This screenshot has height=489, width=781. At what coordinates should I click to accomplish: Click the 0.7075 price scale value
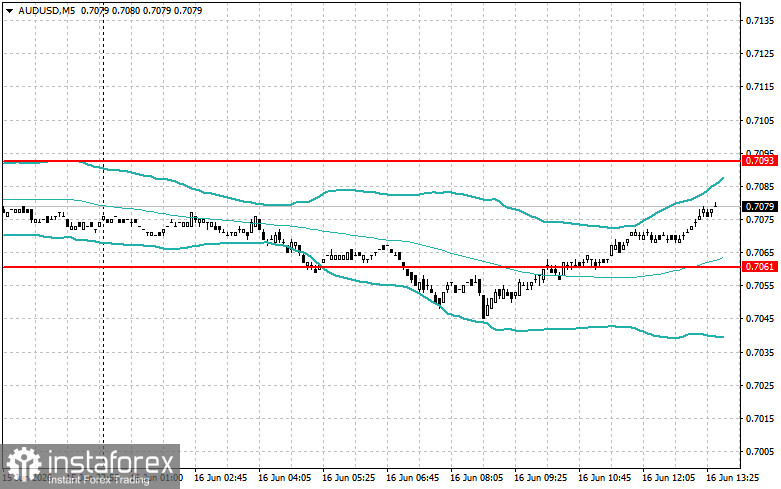[x=760, y=220]
